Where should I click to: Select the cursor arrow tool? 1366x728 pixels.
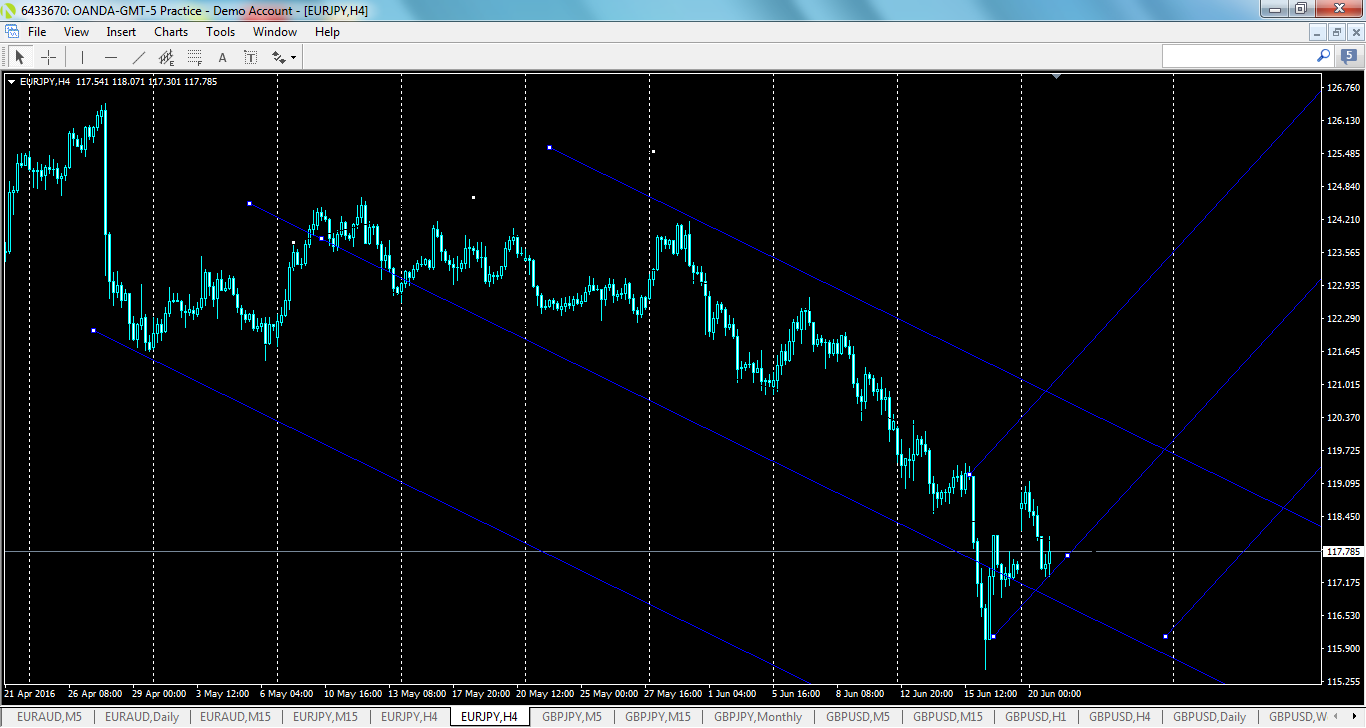tap(19, 56)
